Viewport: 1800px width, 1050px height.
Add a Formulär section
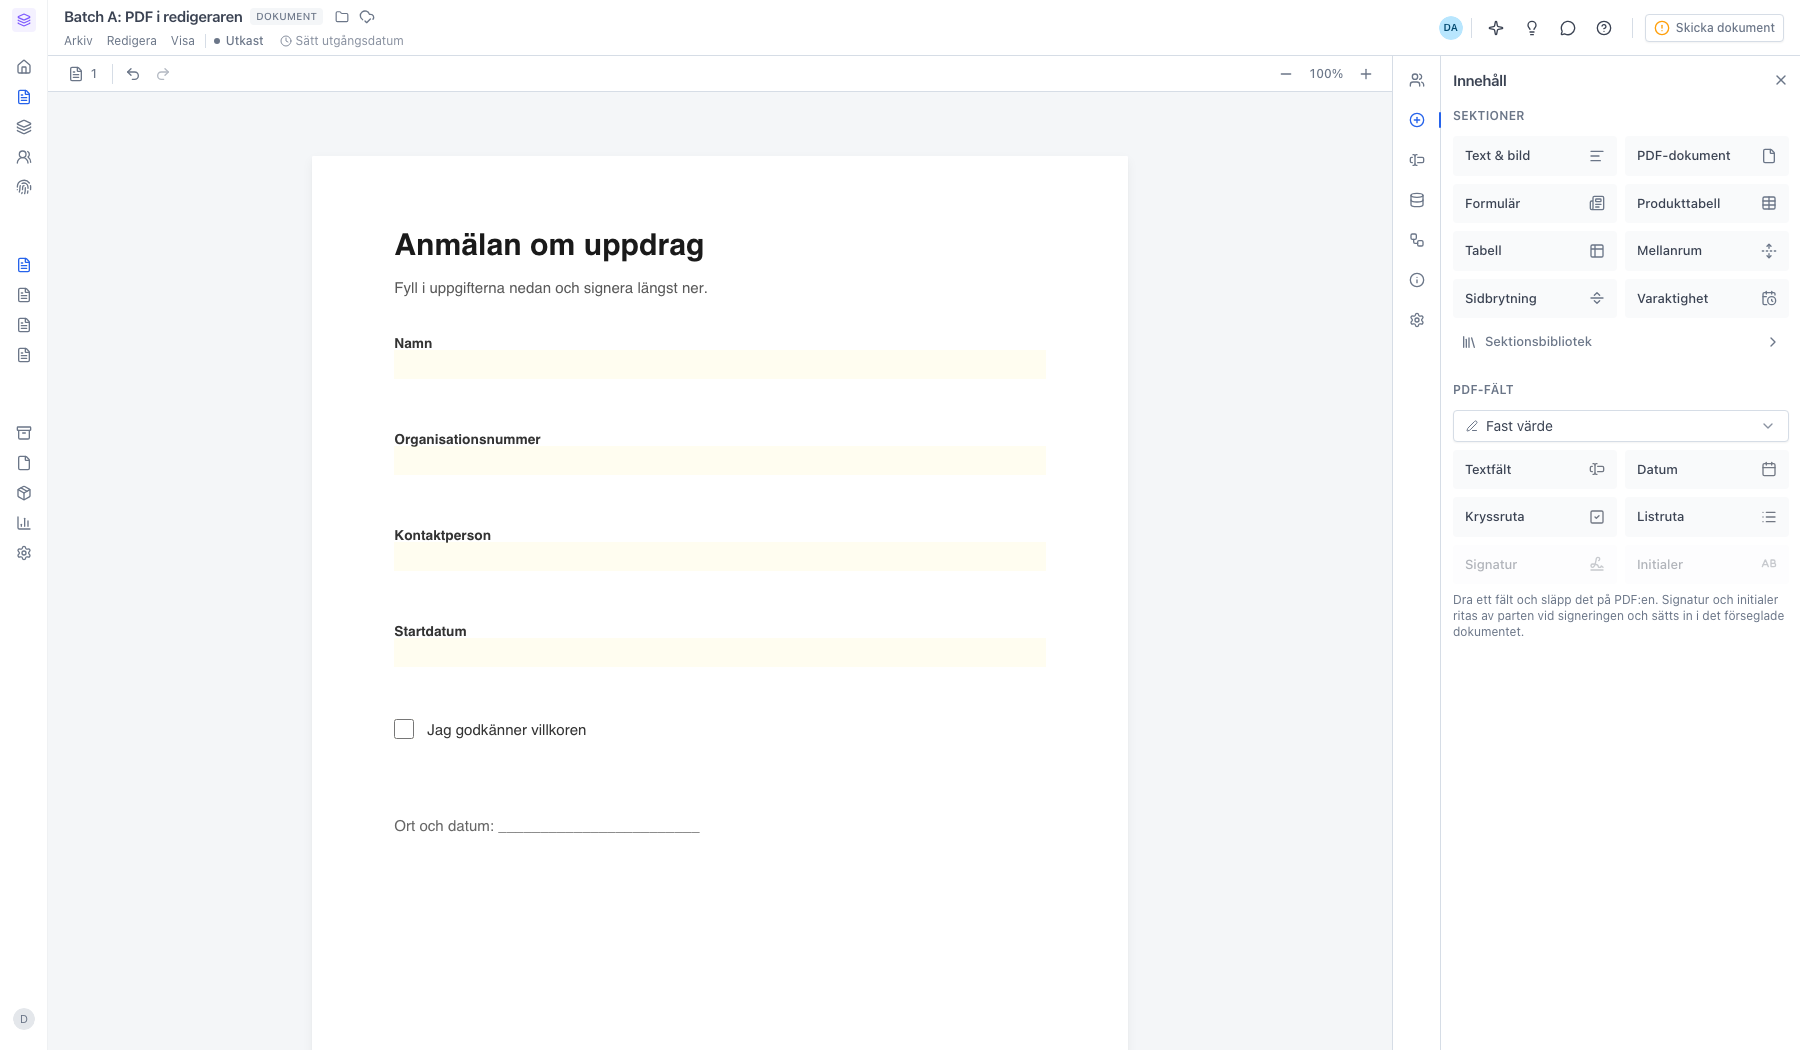click(x=1534, y=203)
